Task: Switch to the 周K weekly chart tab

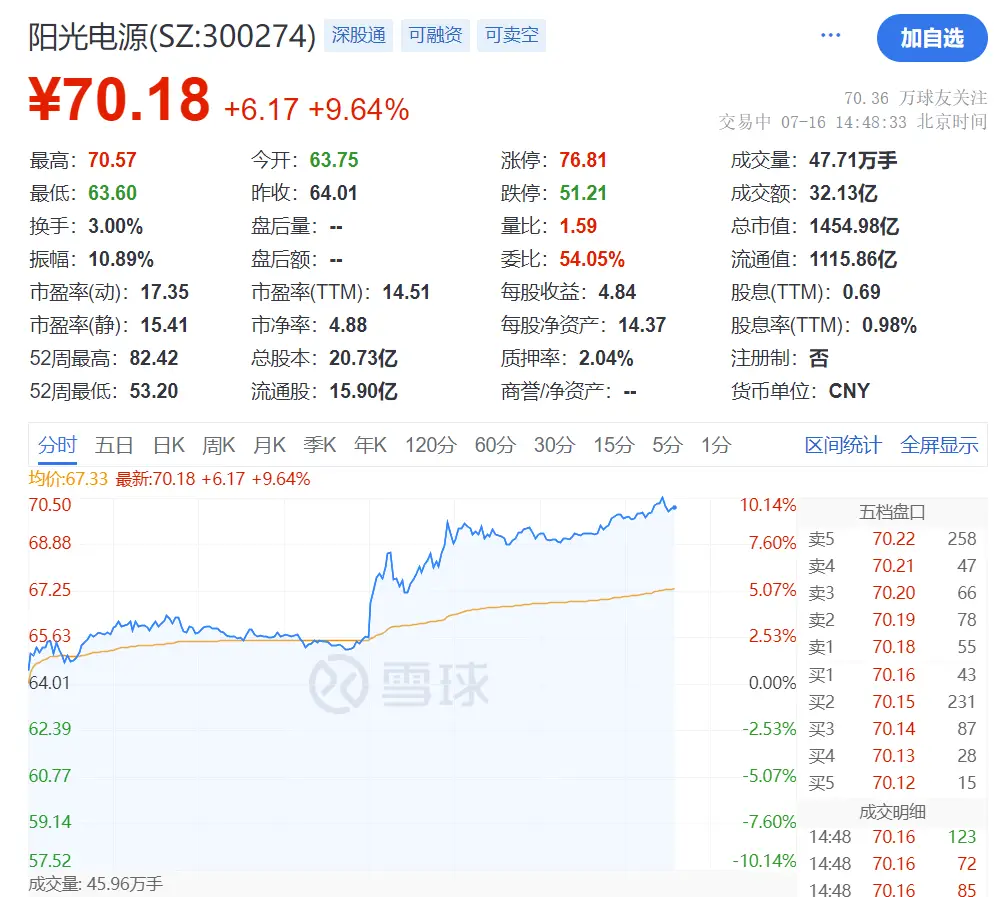Action: click(x=218, y=445)
